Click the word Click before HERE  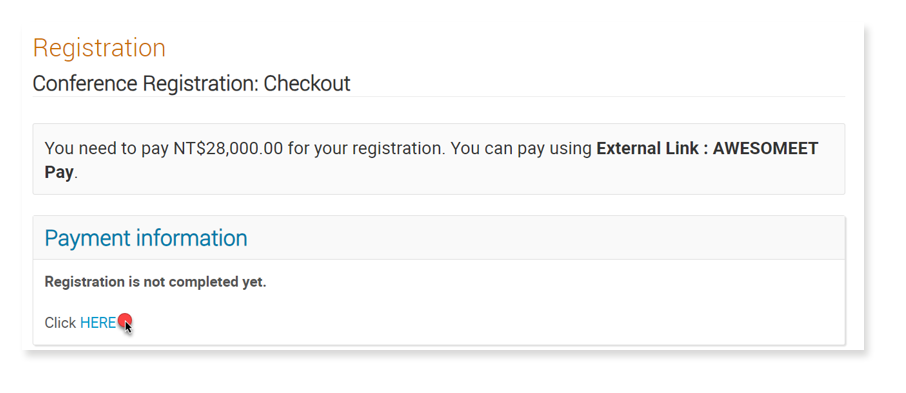pyautogui.click(x=60, y=323)
